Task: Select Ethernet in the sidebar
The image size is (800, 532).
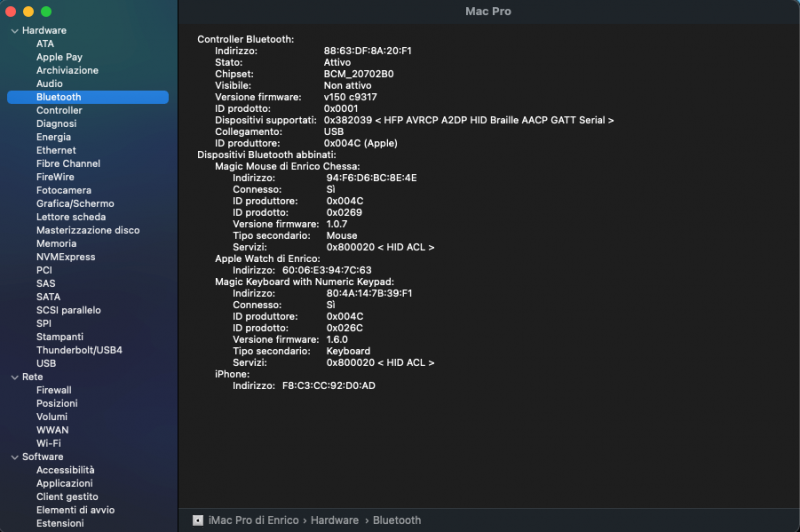Action: (x=56, y=150)
